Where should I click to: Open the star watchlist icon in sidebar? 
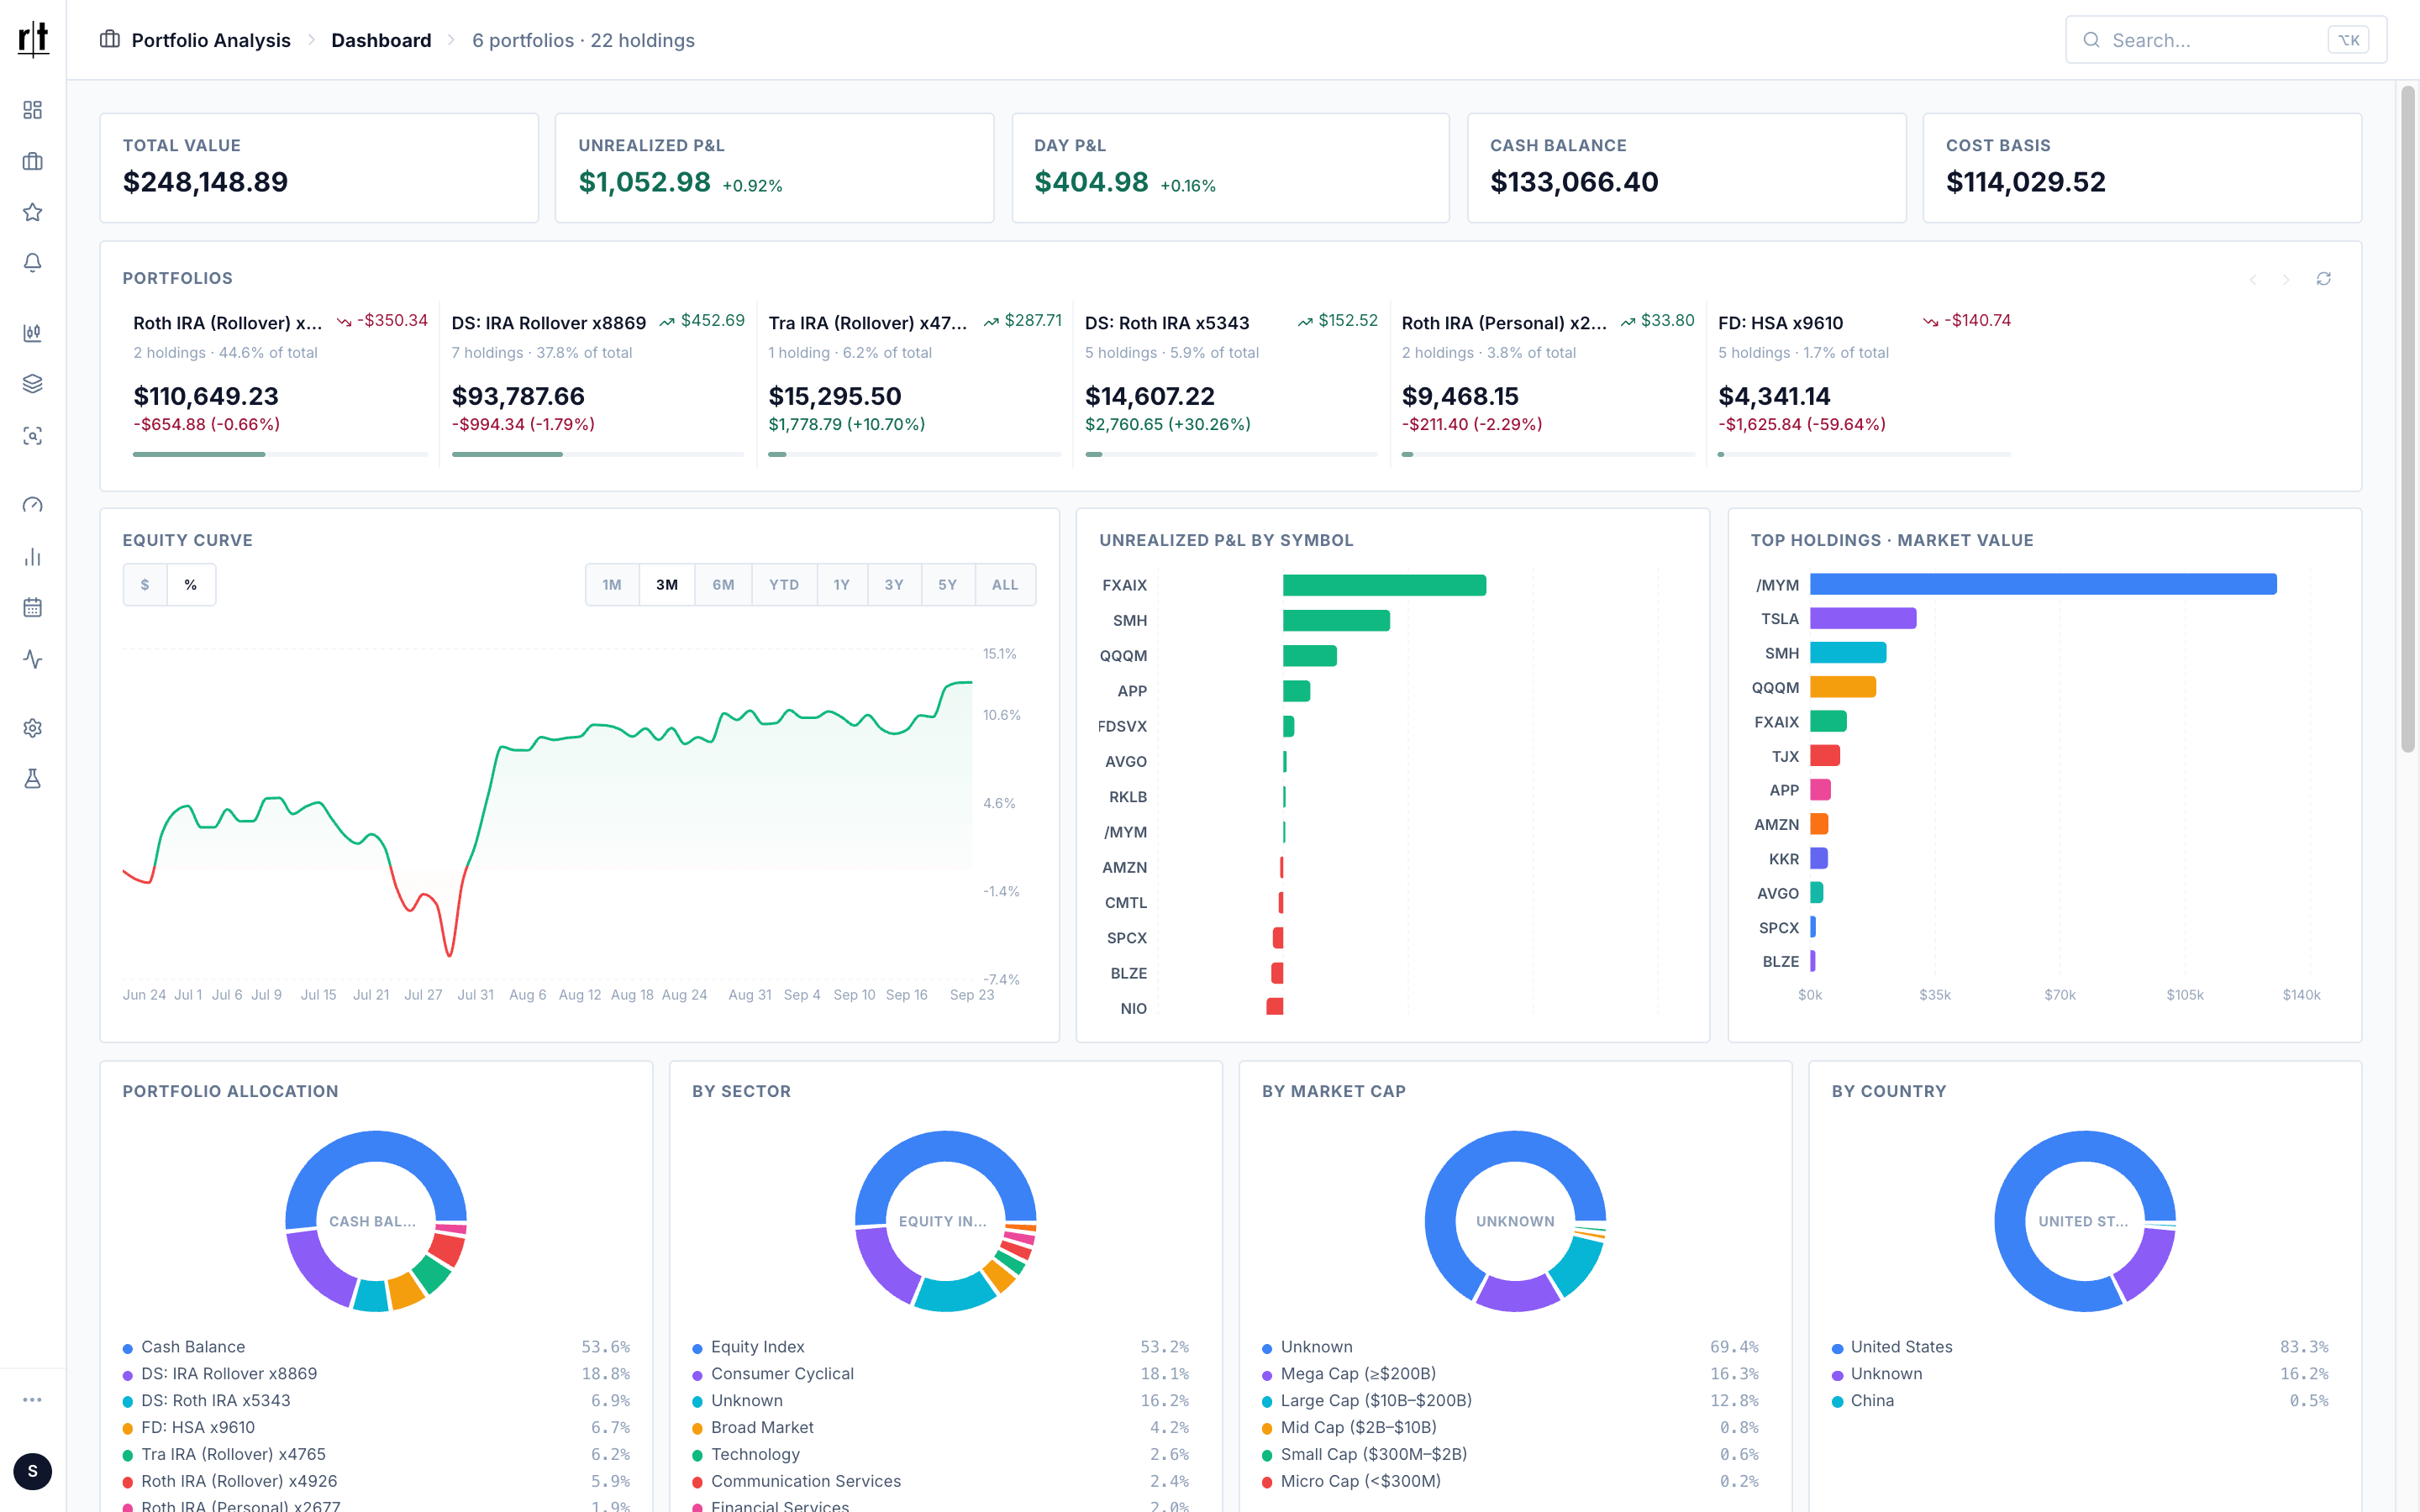pos(33,212)
